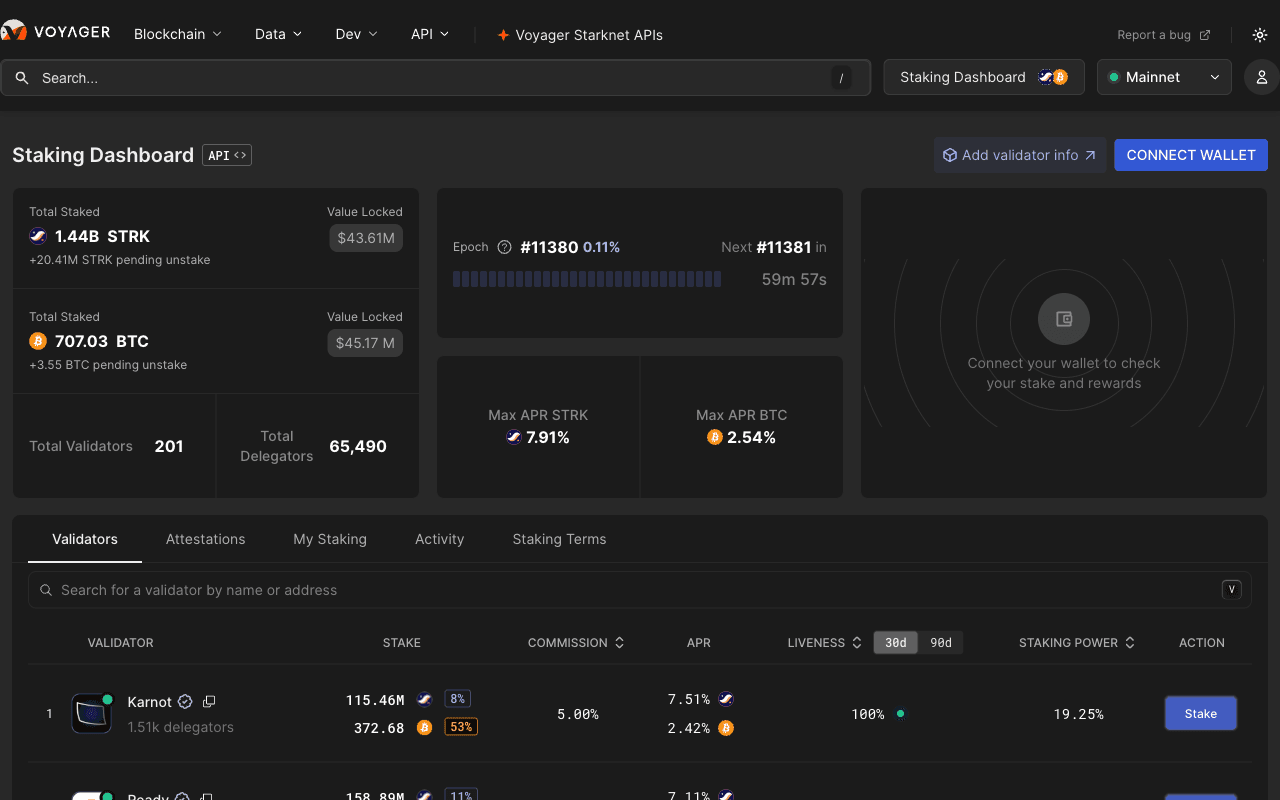Image resolution: width=1280 pixels, height=800 pixels.
Task: Open the Staking Terms tab
Action: [559, 539]
